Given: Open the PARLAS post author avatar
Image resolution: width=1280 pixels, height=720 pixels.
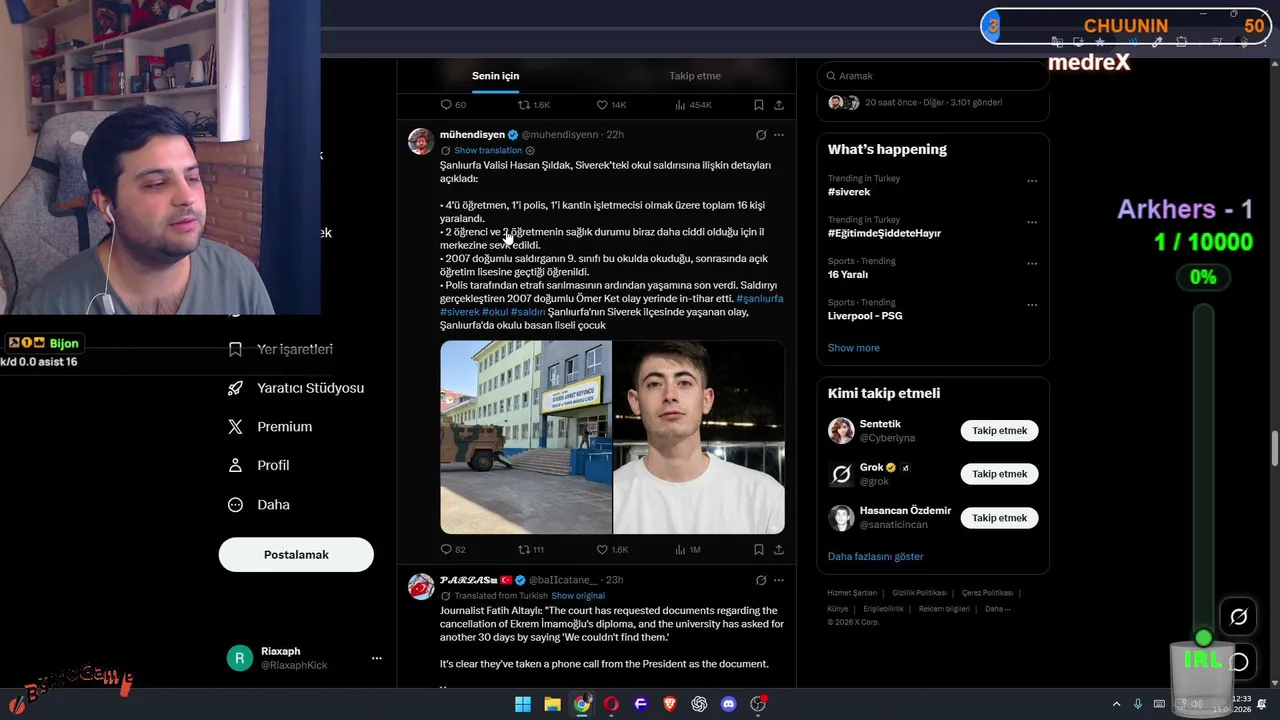Looking at the screenshot, I should click(x=421, y=586).
